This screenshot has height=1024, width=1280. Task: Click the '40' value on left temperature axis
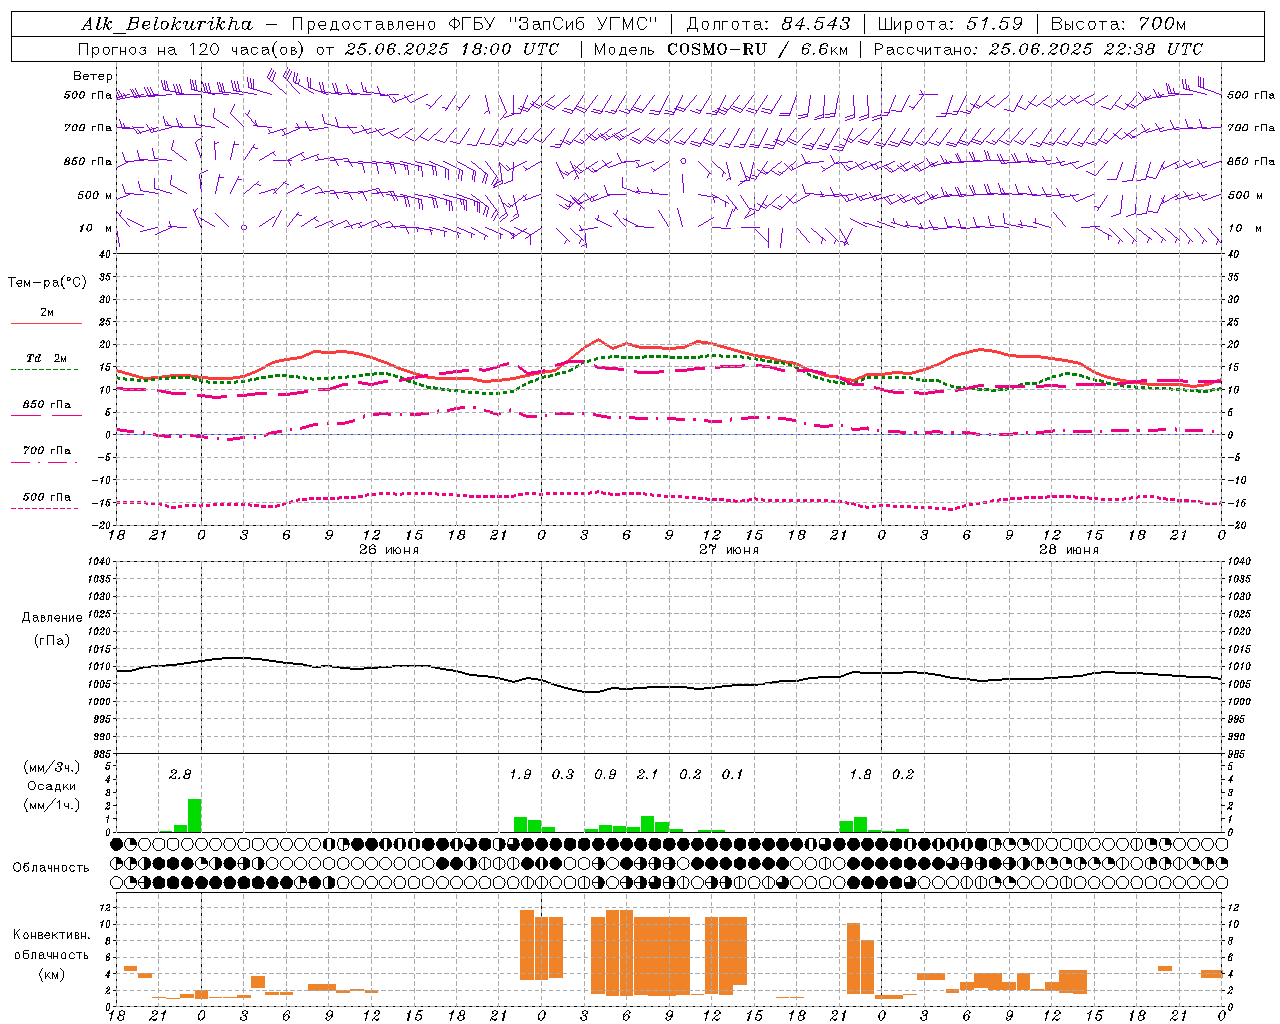[103, 254]
